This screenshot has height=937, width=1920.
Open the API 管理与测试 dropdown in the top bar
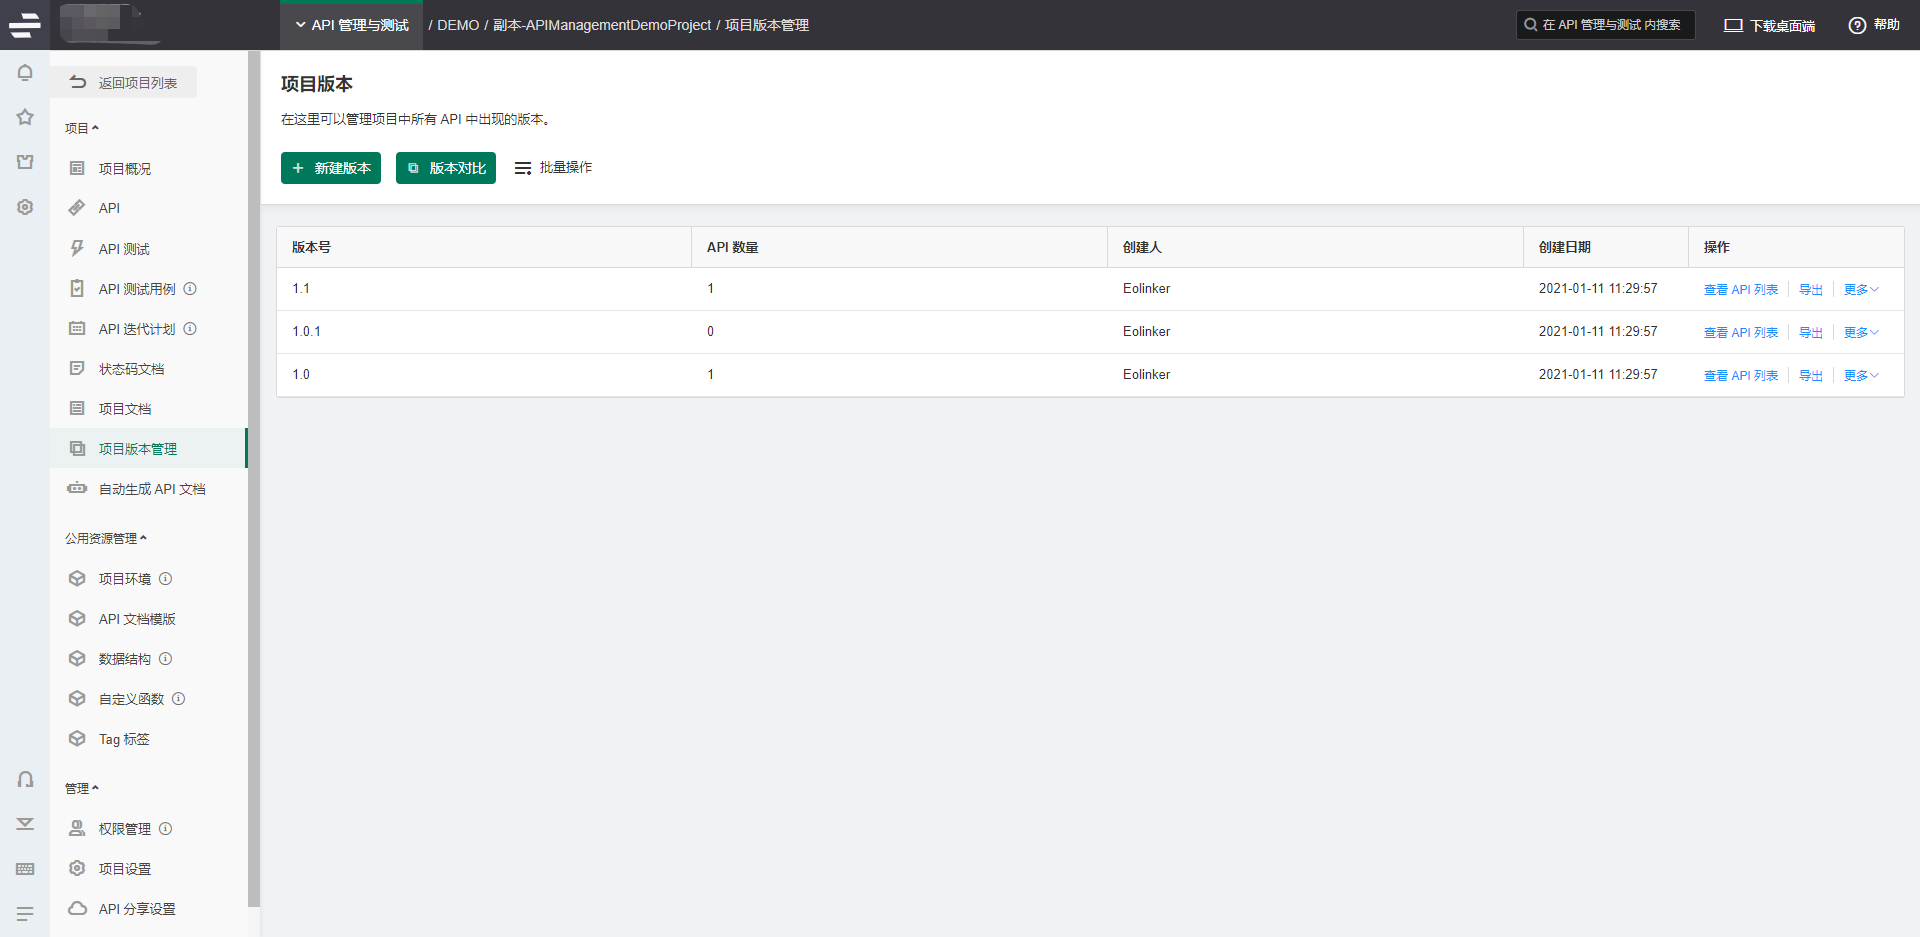pos(351,25)
